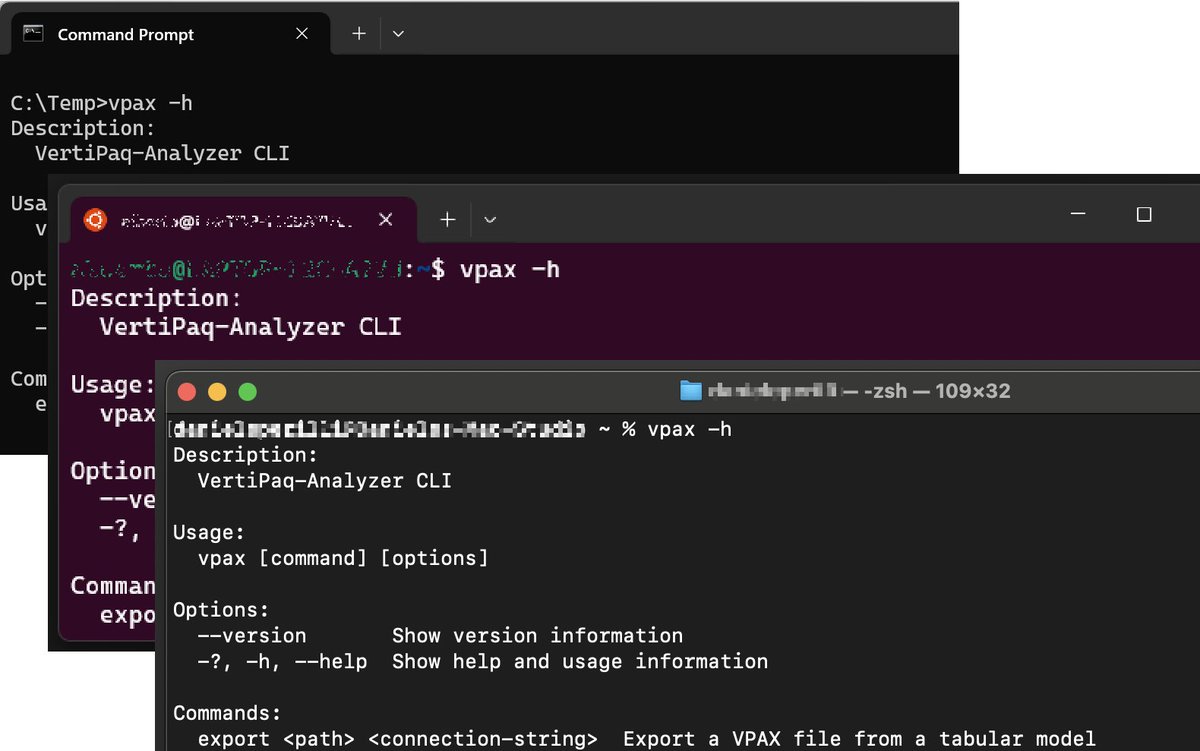Click 'Usage:' heading in zsh window
This screenshot has width=1200, height=751.
(x=209, y=533)
